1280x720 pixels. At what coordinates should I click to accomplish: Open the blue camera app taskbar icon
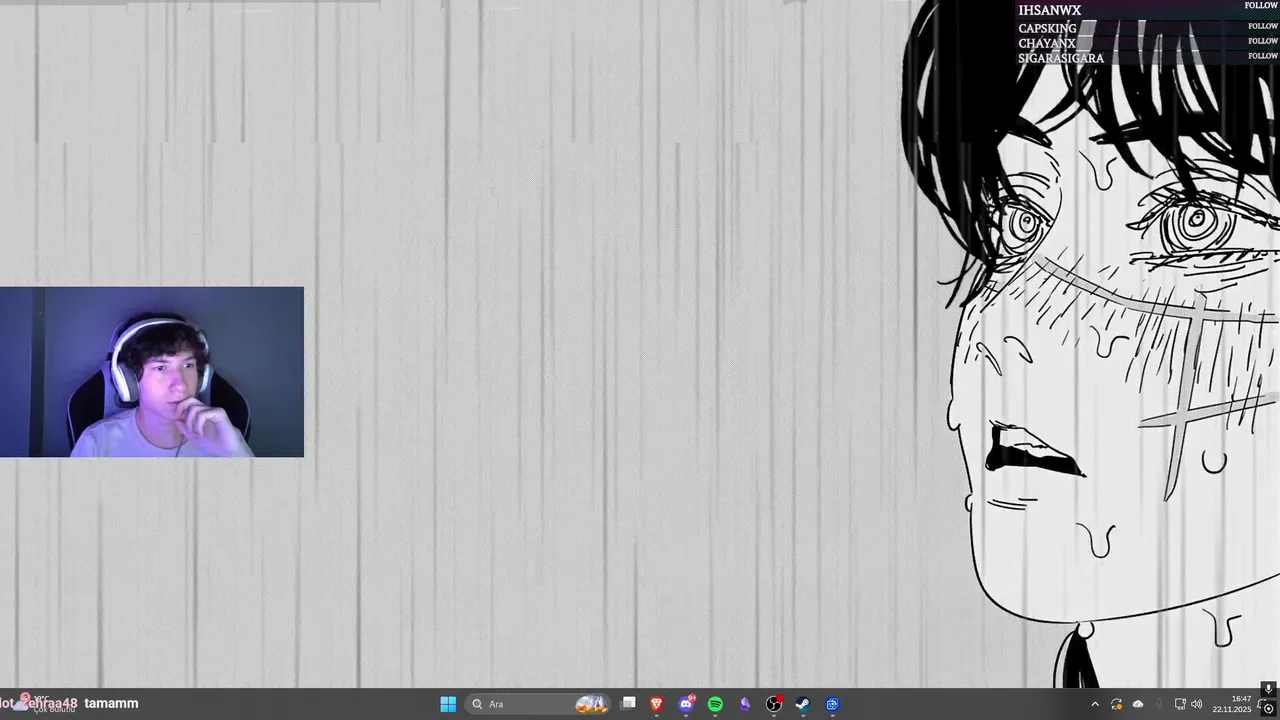[x=832, y=704]
